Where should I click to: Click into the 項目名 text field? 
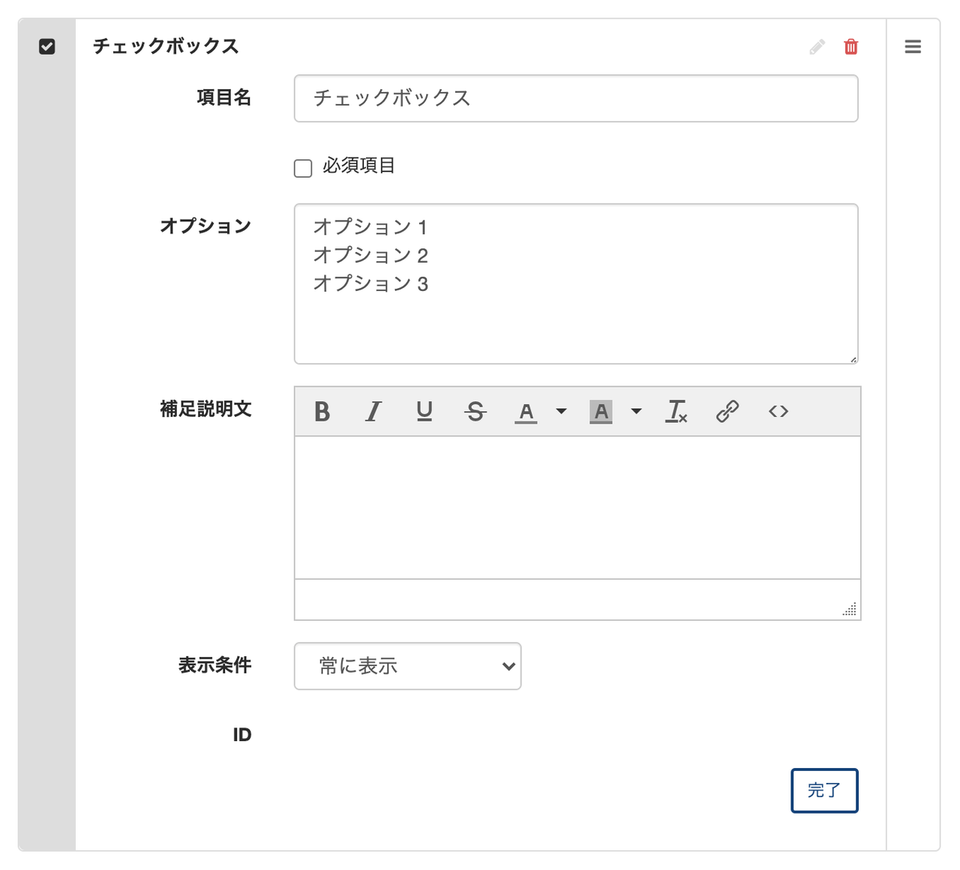click(576, 98)
